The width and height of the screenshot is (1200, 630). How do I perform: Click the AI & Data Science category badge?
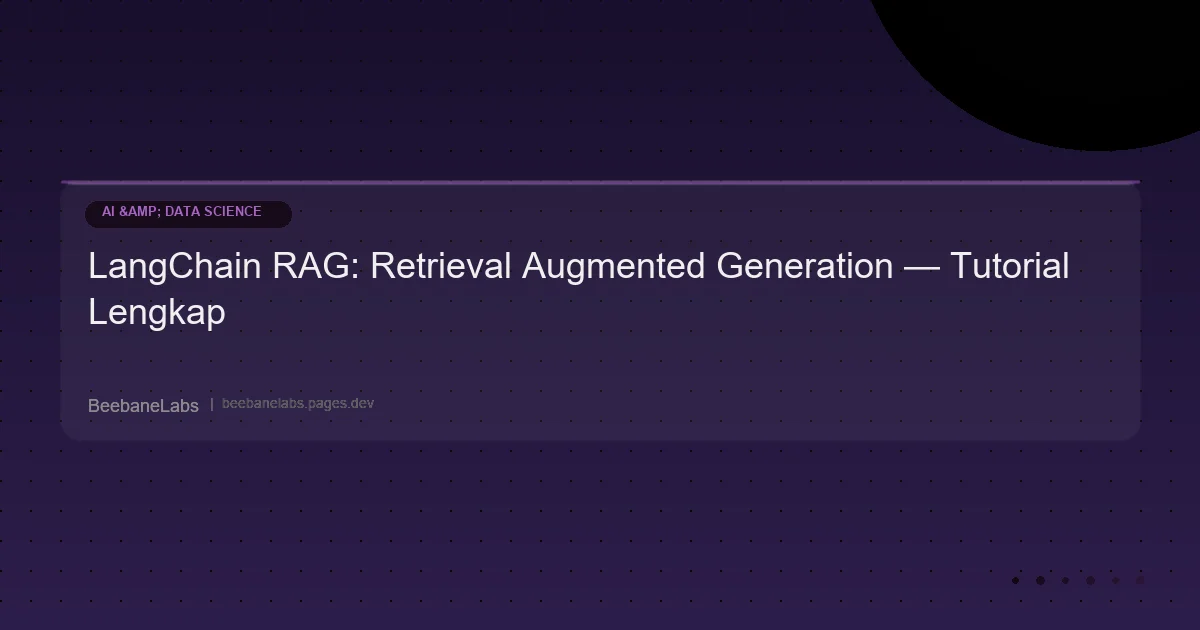coord(188,213)
